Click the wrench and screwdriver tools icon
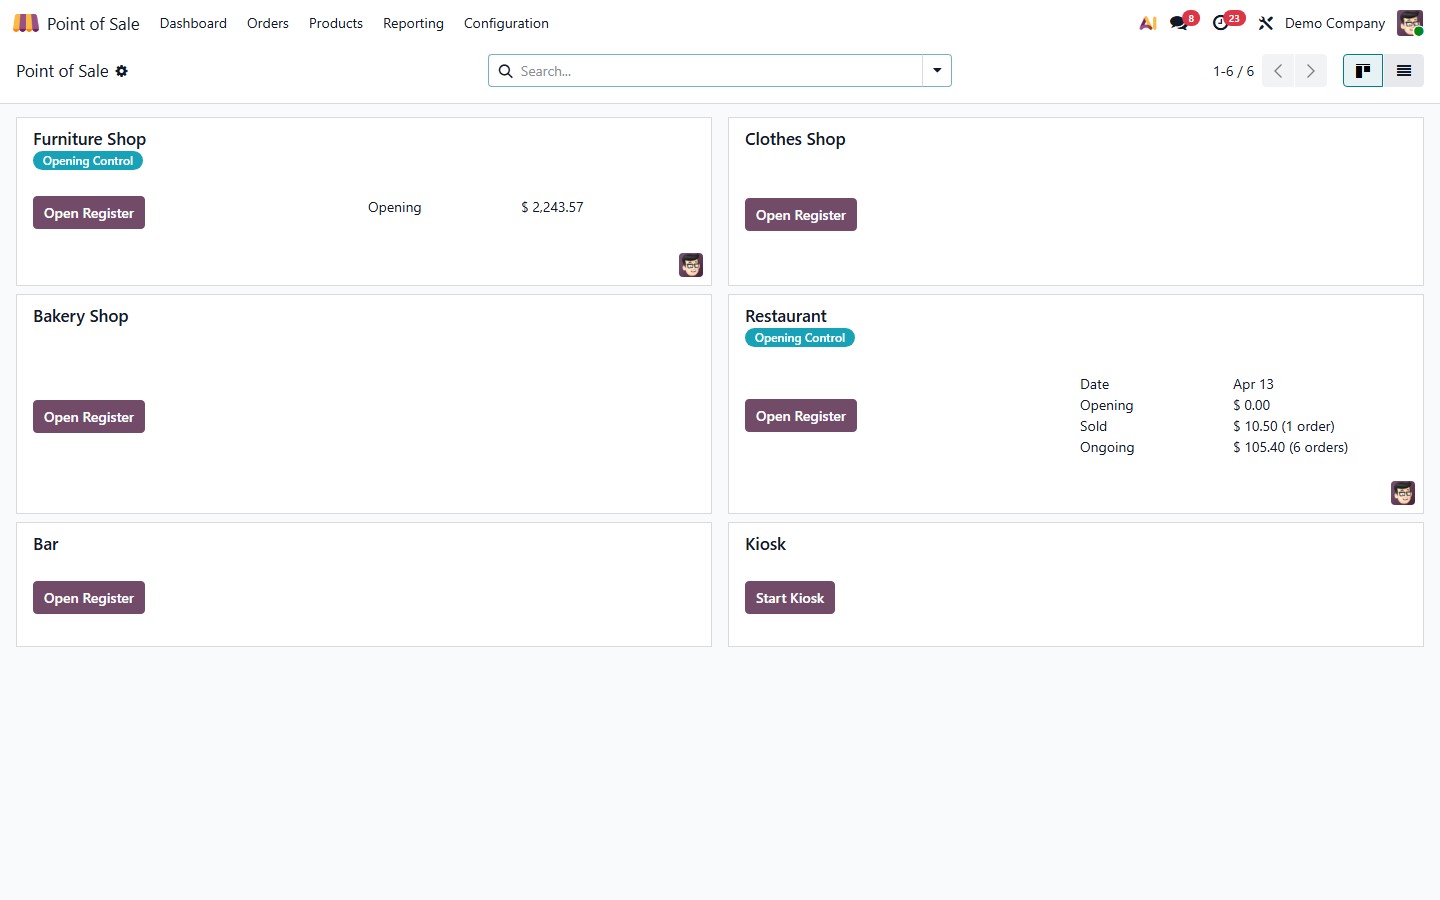 (x=1265, y=22)
